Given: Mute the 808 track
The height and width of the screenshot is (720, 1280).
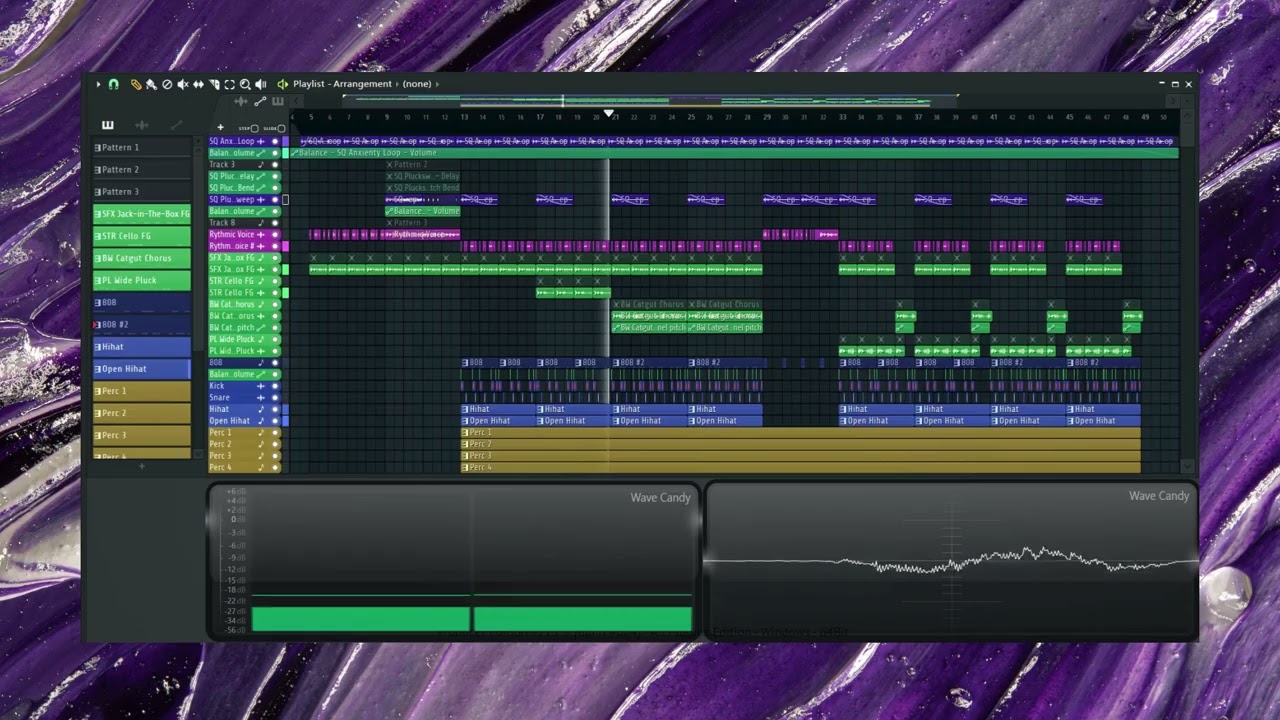Looking at the screenshot, I should [x=275, y=362].
